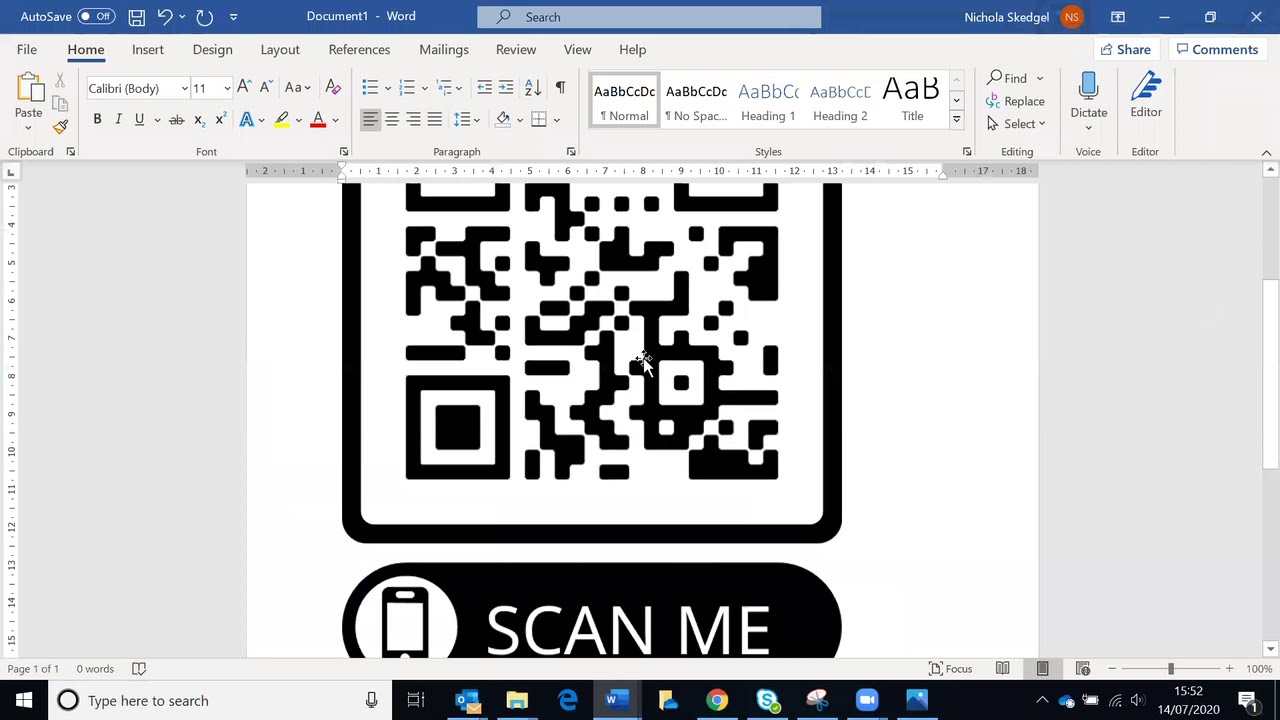Align text left
The image size is (1280, 720).
pyautogui.click(x=370, y=120)
